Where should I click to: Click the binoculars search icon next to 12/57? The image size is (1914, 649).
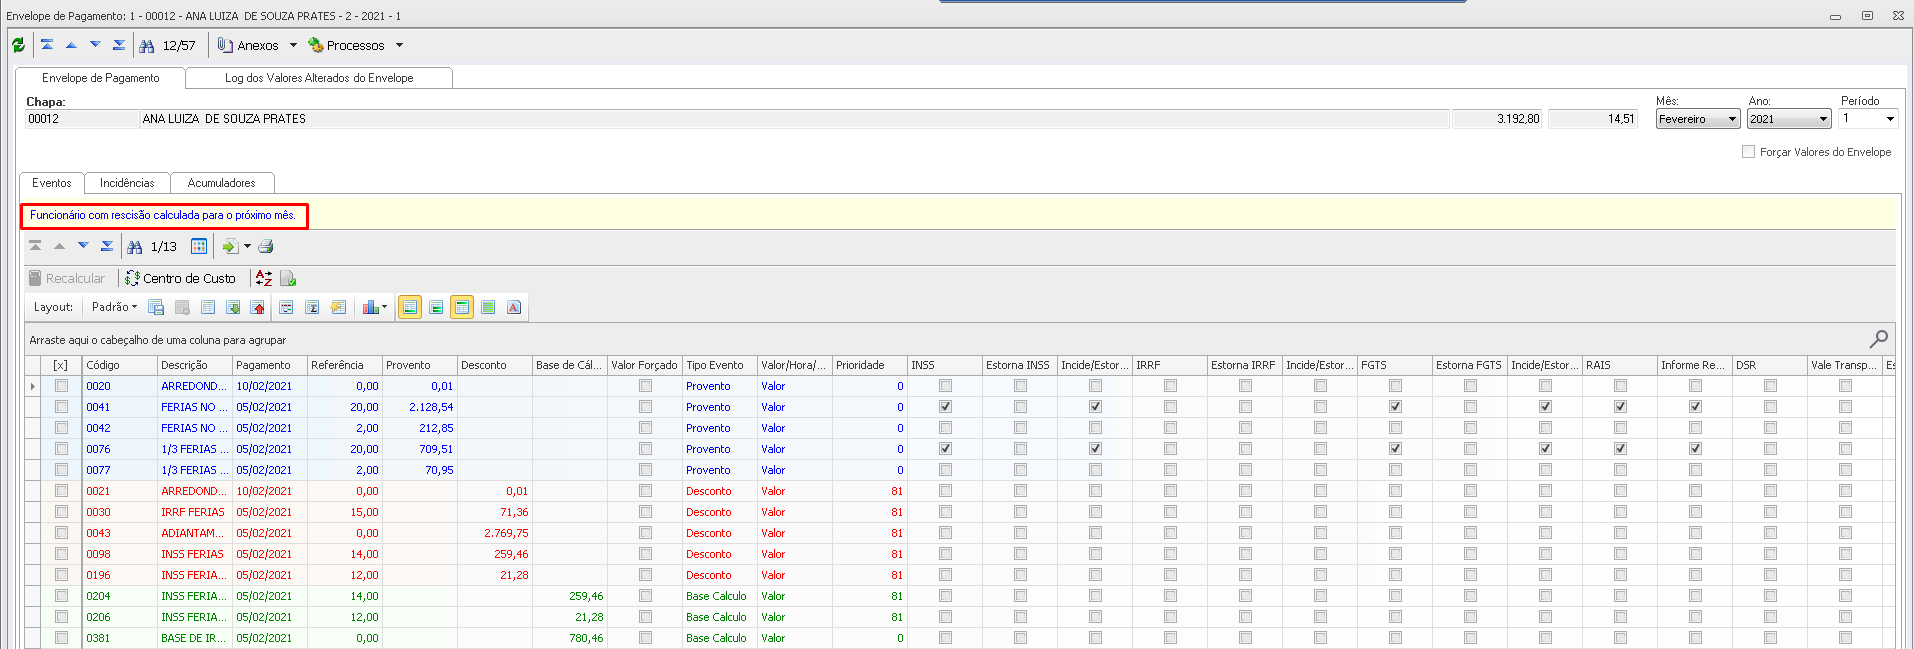click(147, 46)
